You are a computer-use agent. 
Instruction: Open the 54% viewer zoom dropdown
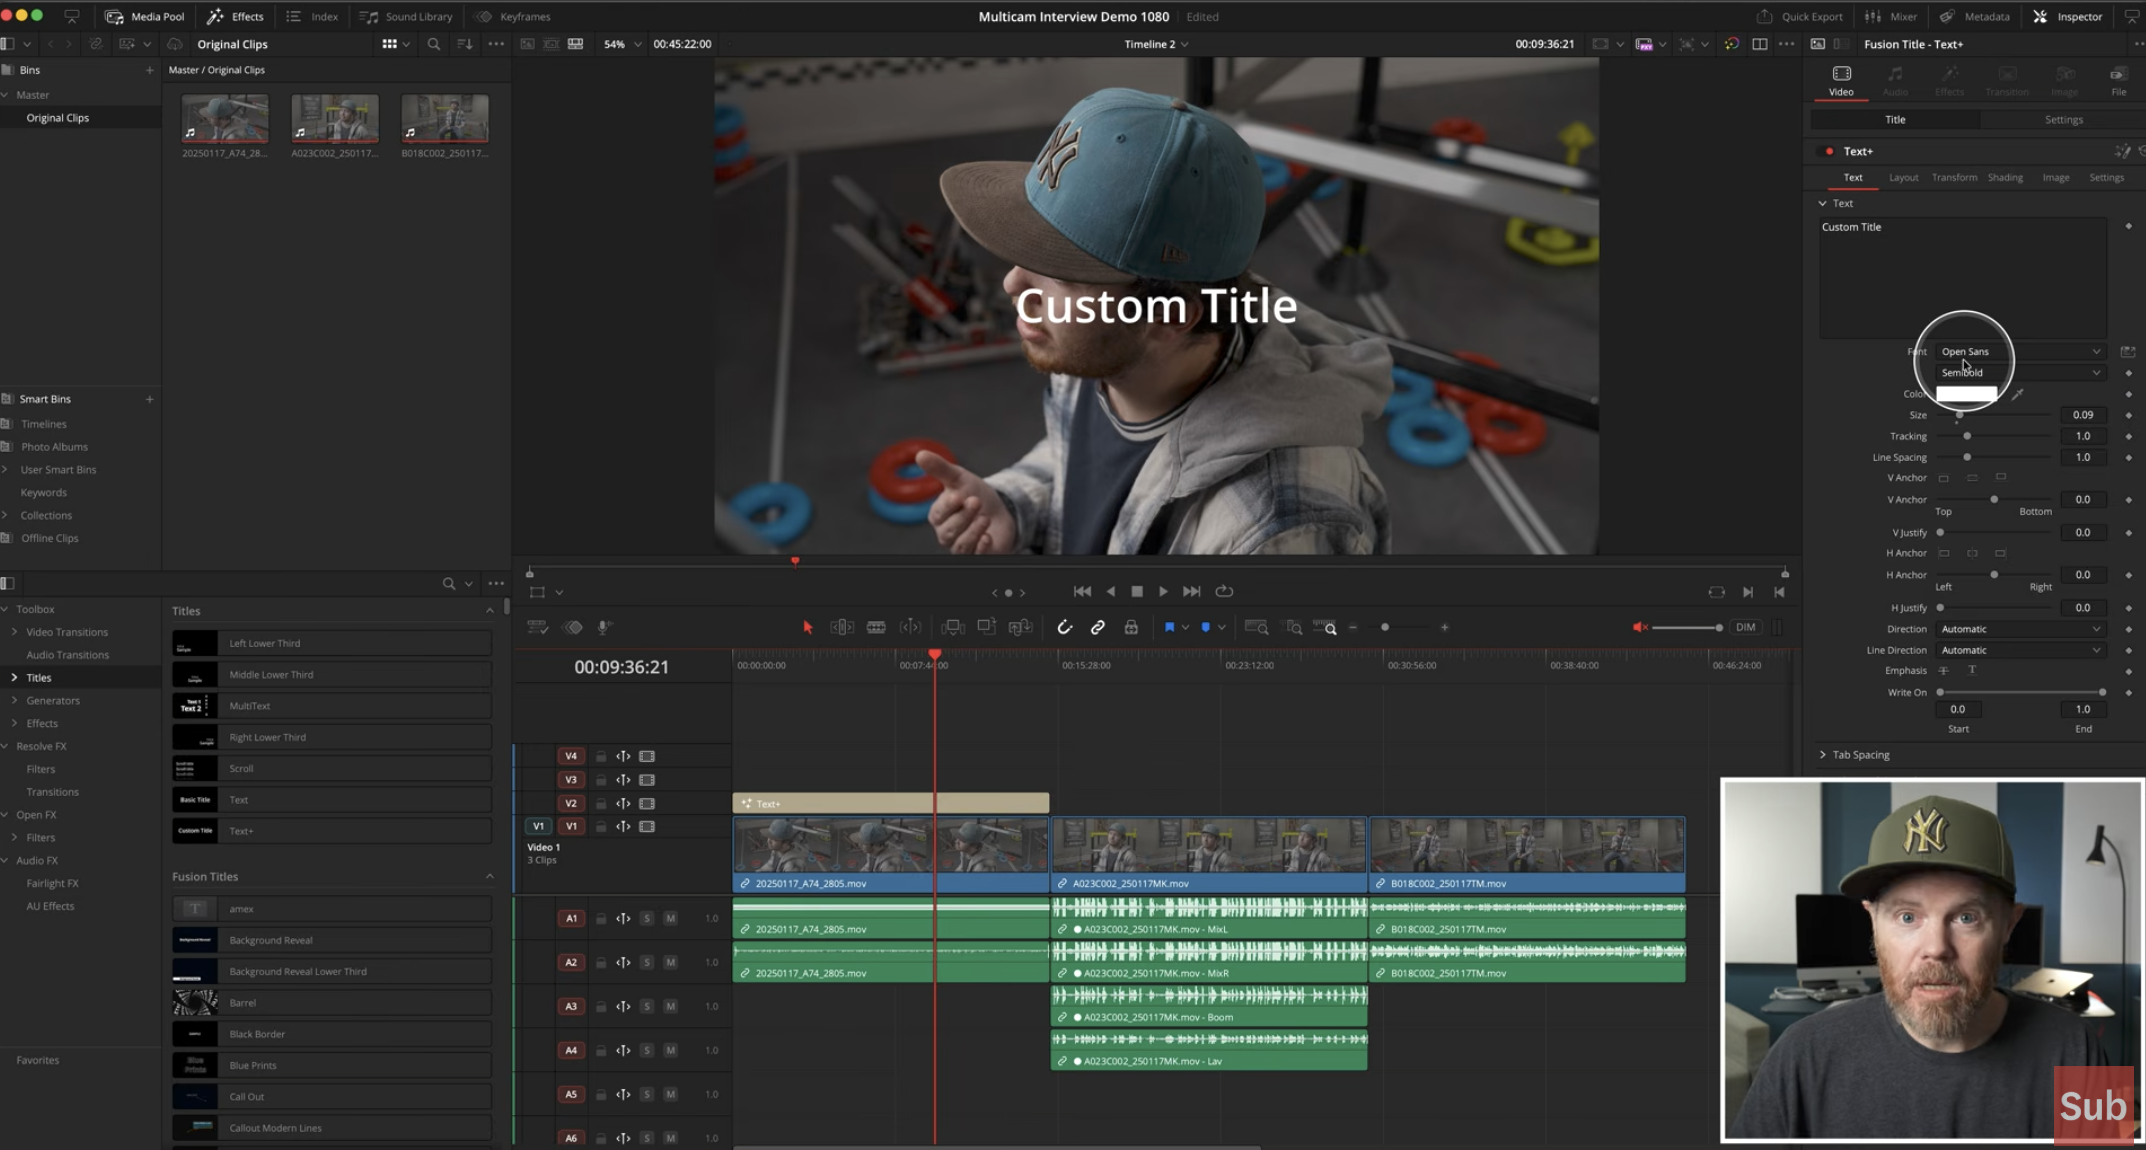[x=622, y=44]
